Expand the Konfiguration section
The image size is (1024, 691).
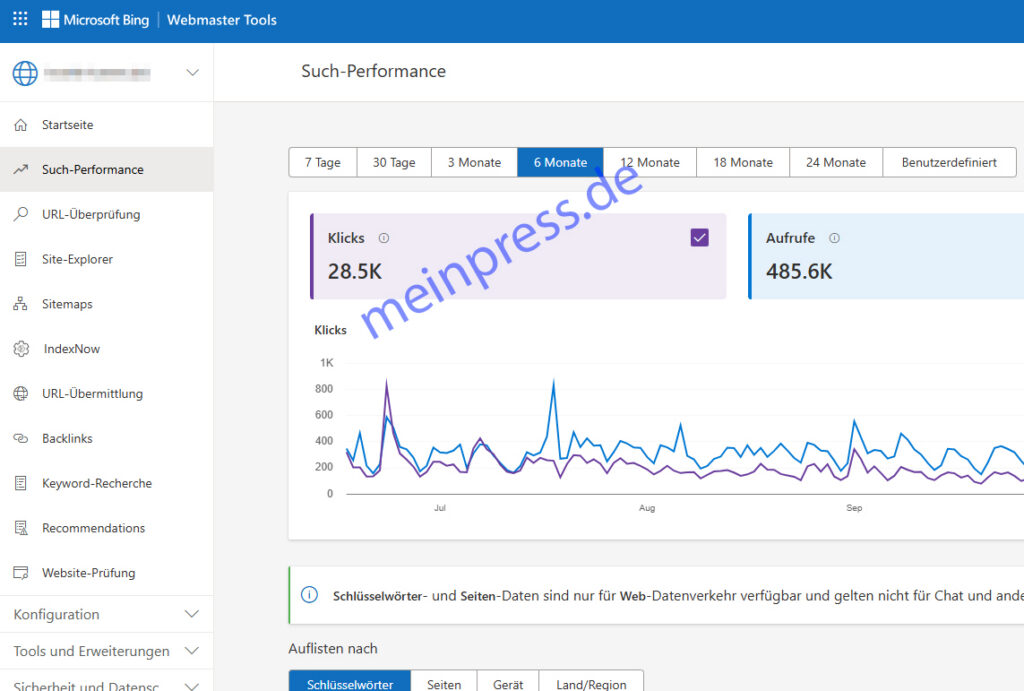tap(193, 615)
